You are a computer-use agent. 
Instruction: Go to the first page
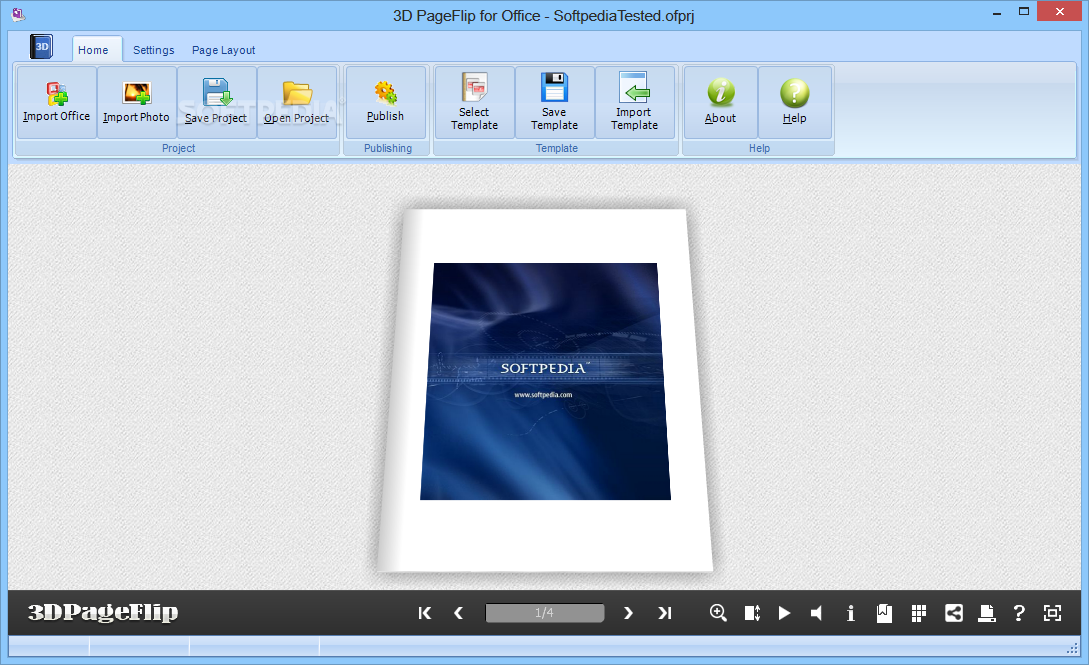pyautogui.click(x=425, y=613)
